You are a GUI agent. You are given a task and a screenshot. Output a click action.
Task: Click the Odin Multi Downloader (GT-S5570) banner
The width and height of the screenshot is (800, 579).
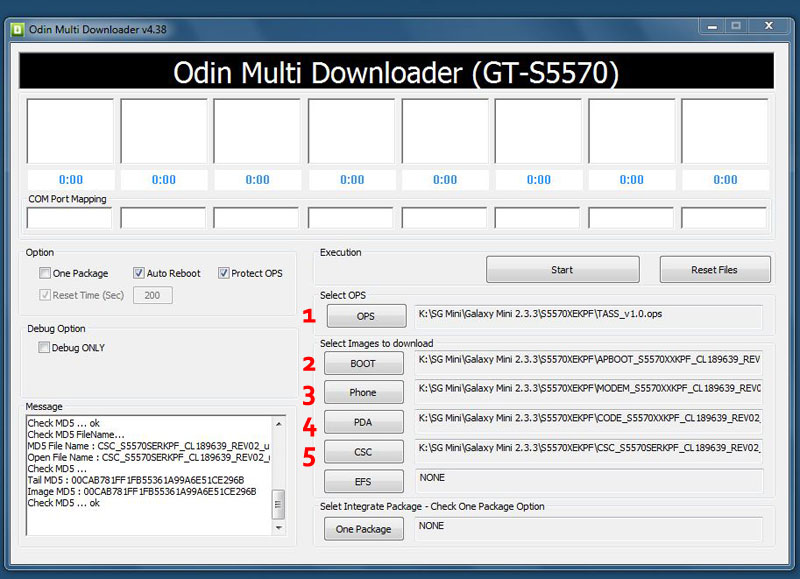(396, 72)
